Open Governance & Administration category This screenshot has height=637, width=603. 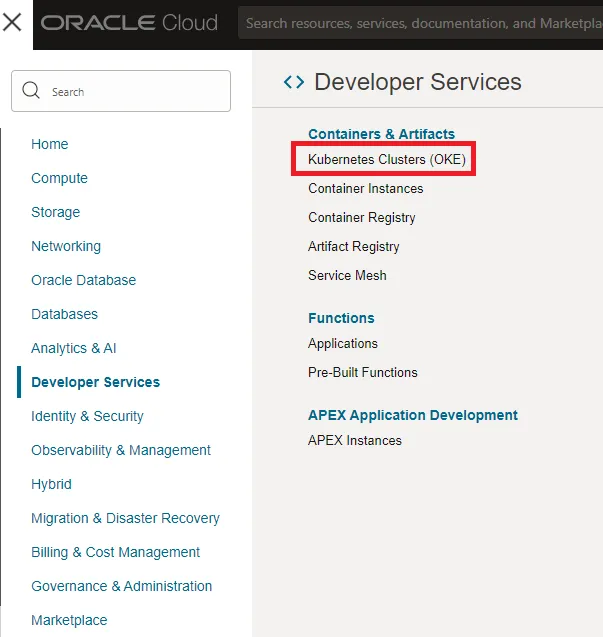121,586
